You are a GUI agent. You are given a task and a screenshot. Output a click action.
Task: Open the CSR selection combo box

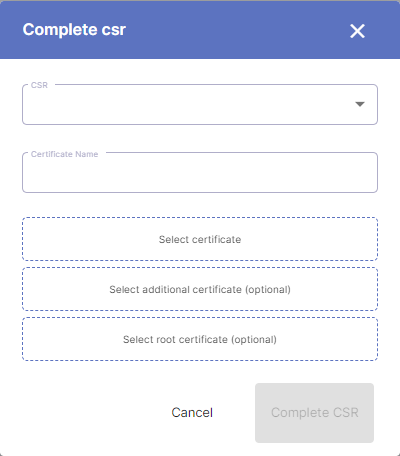[200, 104]
